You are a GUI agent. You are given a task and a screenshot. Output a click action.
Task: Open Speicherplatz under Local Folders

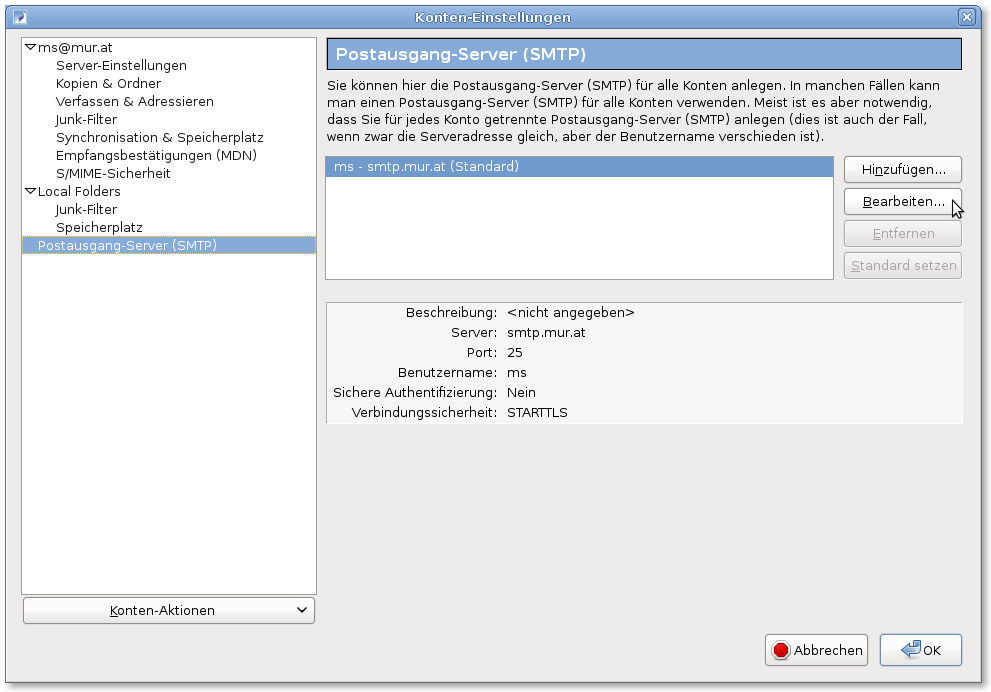coord(99,228)
